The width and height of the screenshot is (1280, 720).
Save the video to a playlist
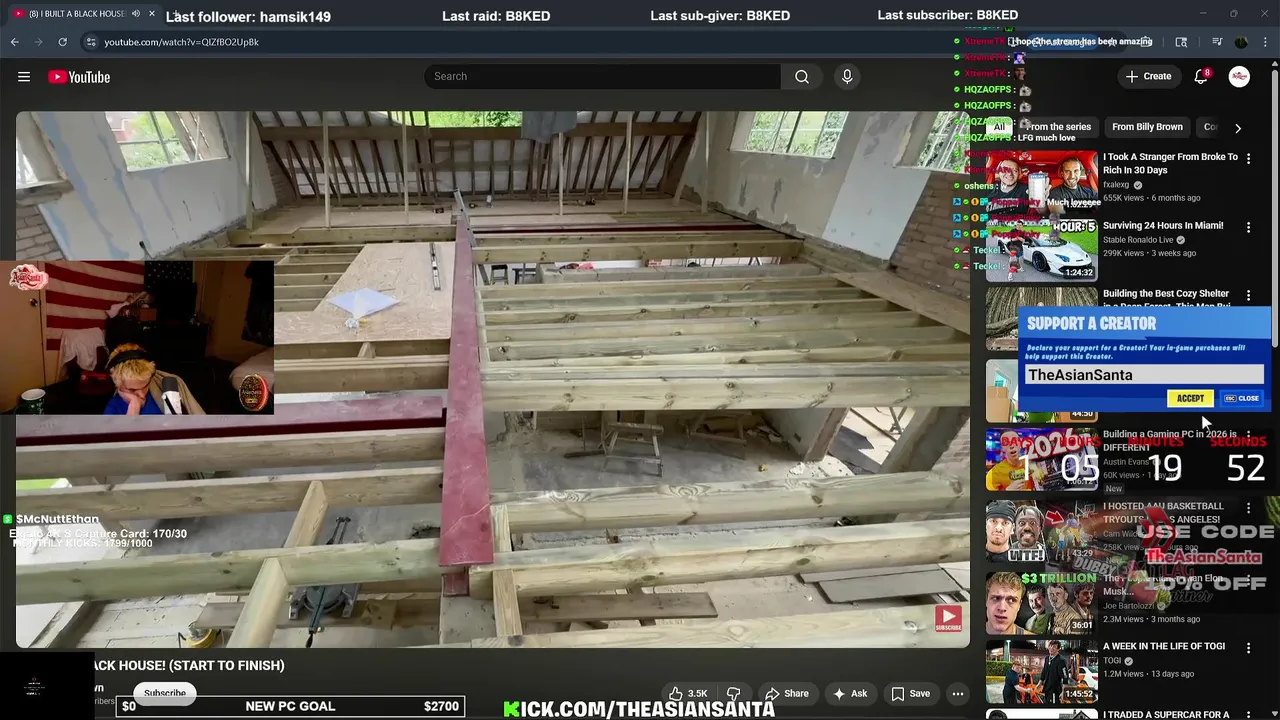click(910, 693)
